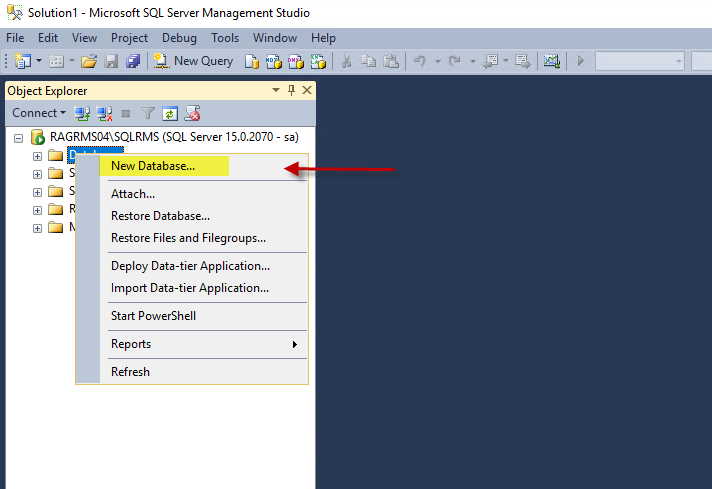
Task: Open the Window menu
Action: point(275,38)
